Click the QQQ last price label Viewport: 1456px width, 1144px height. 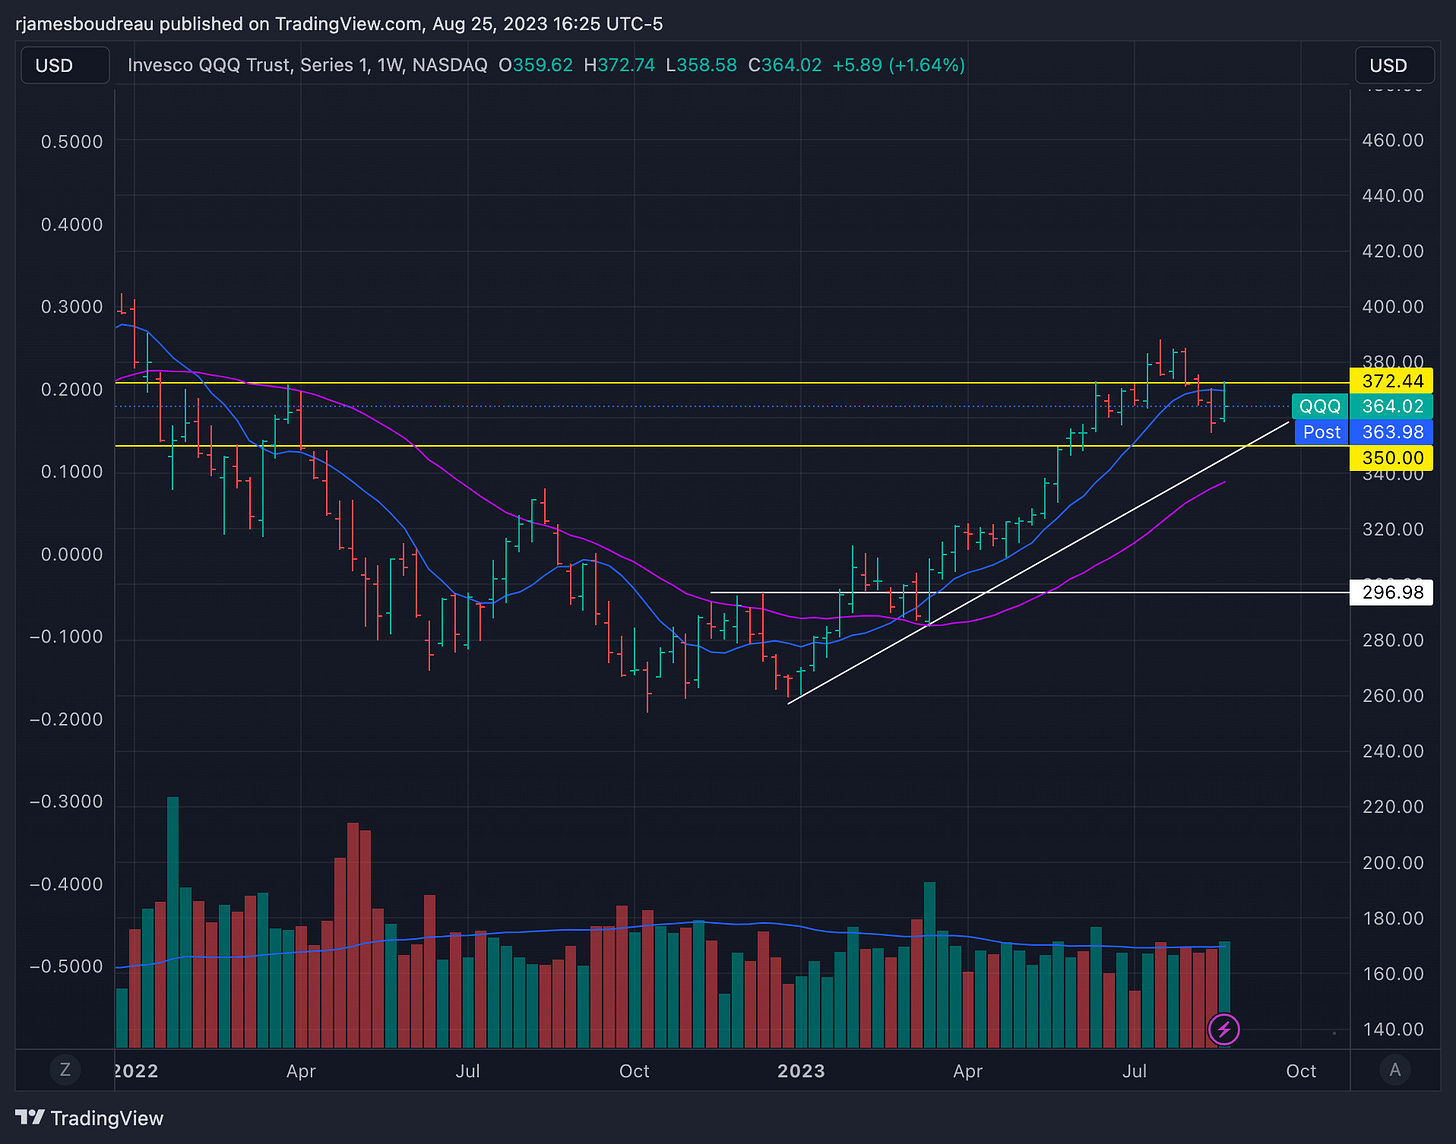[1362, 406]
